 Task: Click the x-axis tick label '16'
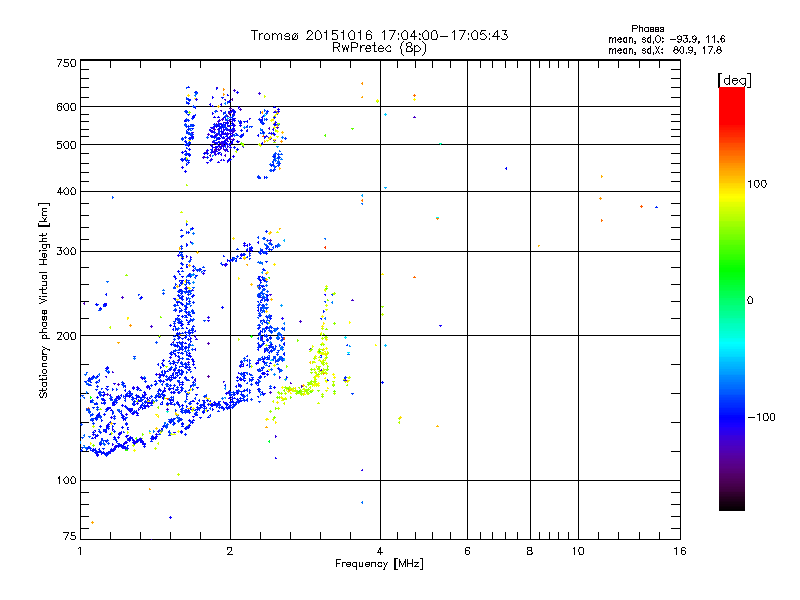tap(680, 551)
